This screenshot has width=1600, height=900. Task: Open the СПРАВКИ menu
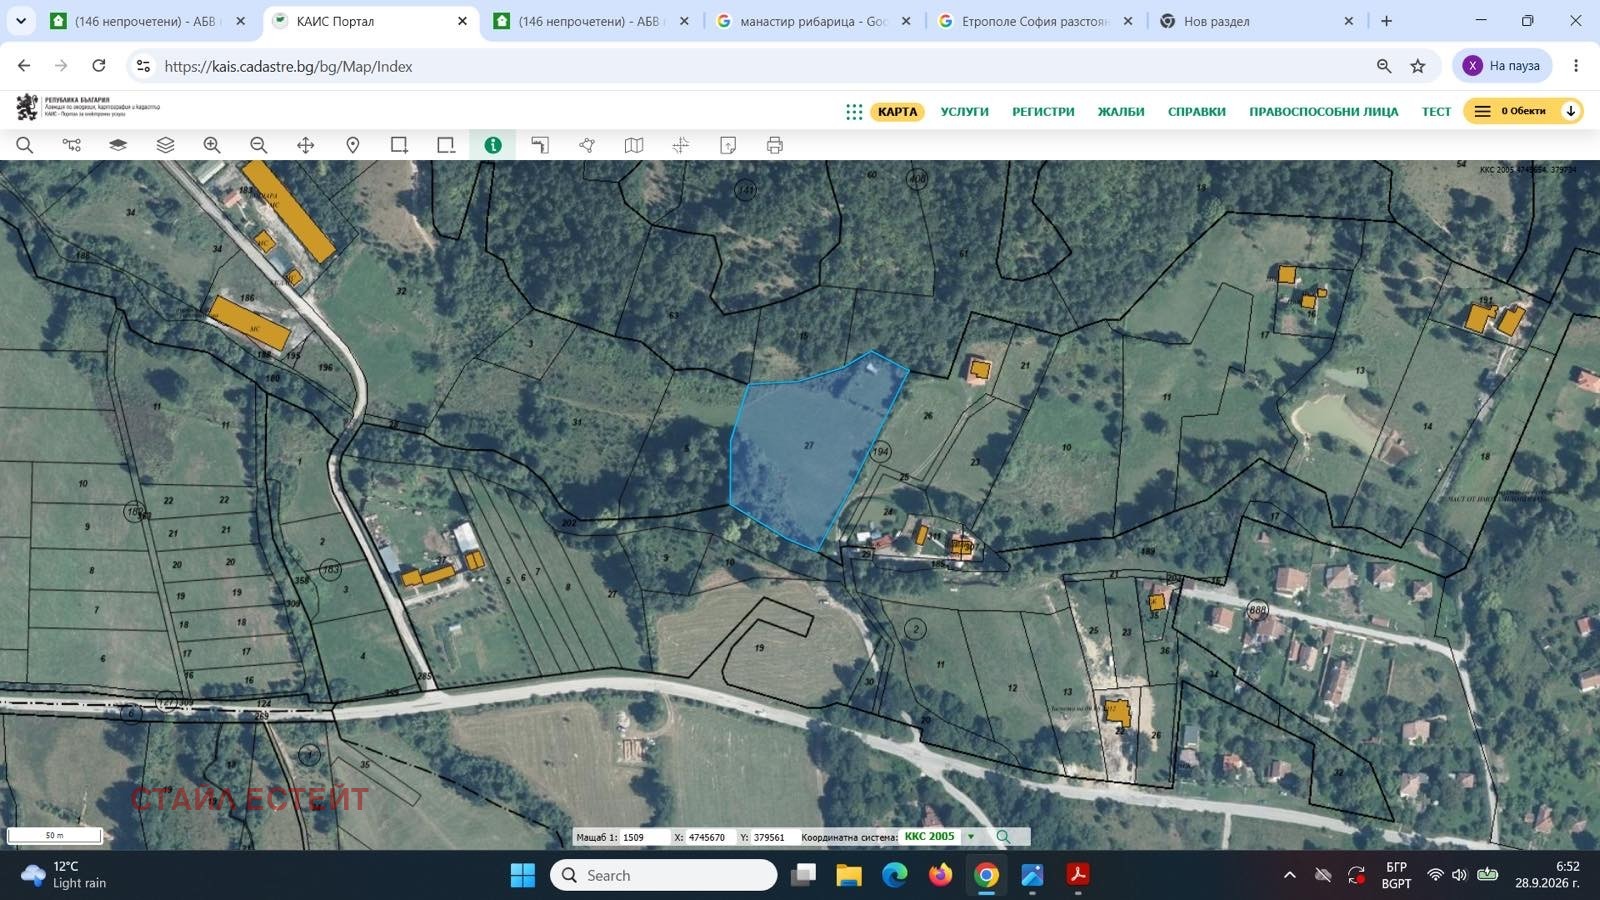tap(1197, 111)
